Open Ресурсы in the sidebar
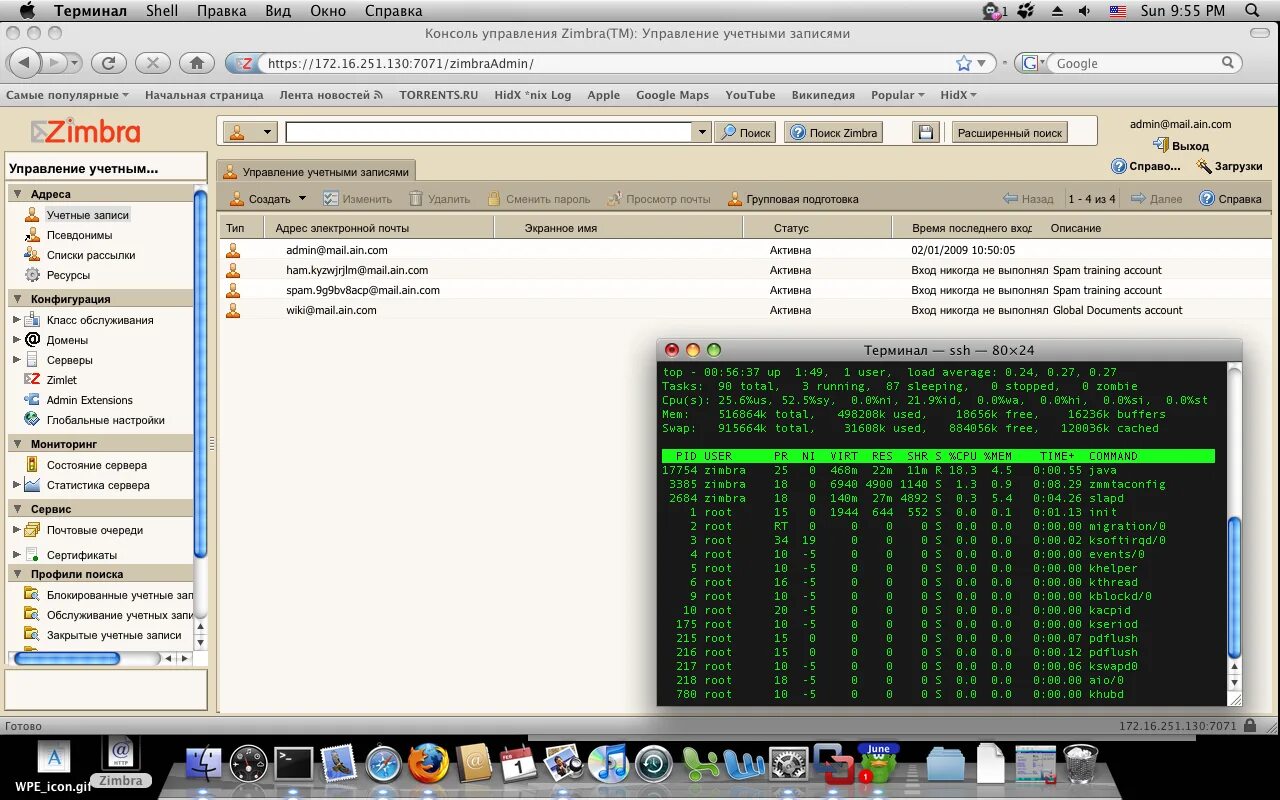This screenshot has height=800, width=1280. click(68, 275)
